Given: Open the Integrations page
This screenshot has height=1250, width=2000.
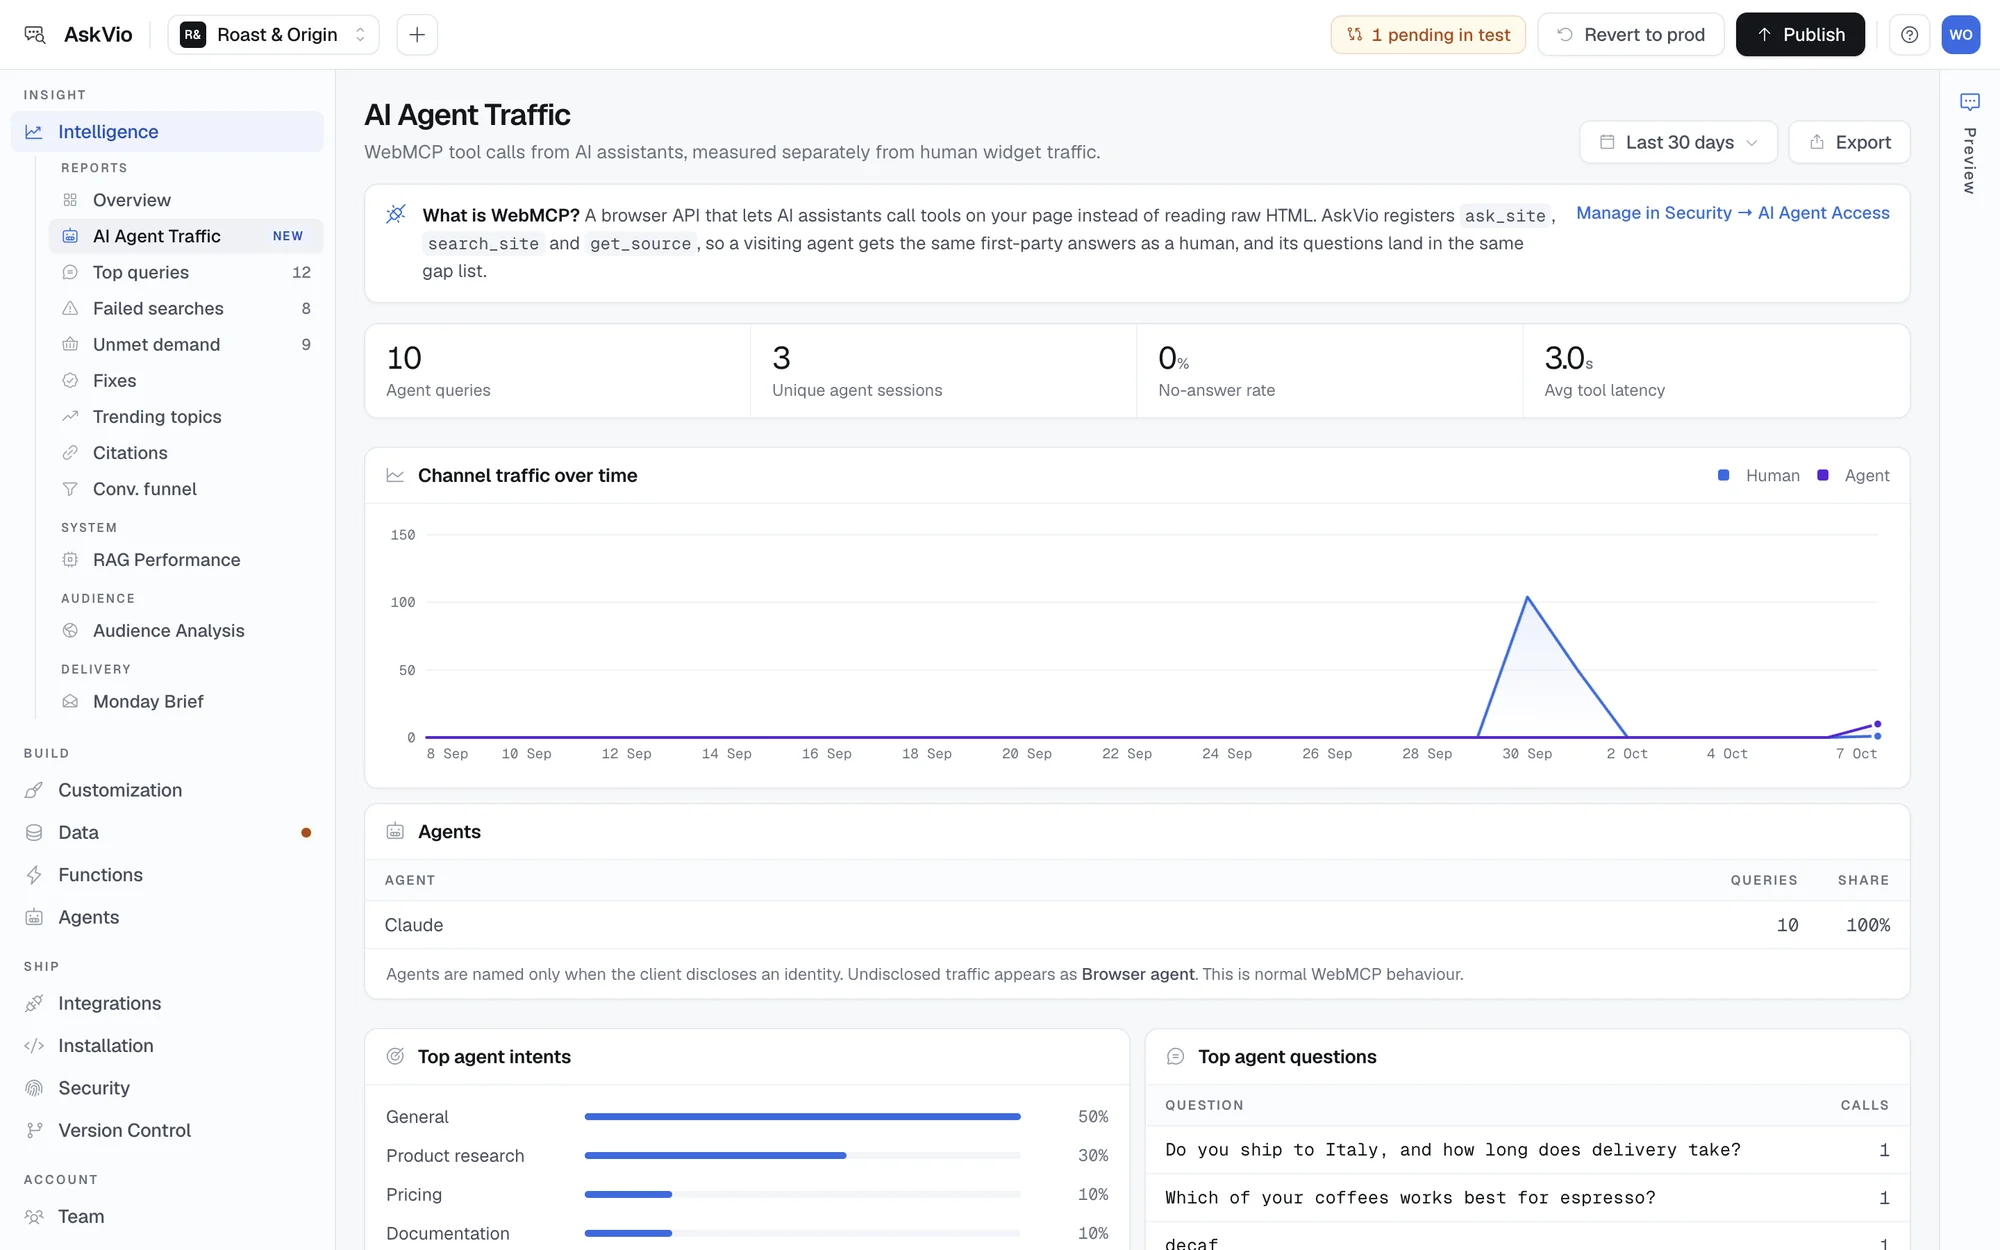Looking at the screenshot, I should pyautogui.click(x=167, y=1003).
